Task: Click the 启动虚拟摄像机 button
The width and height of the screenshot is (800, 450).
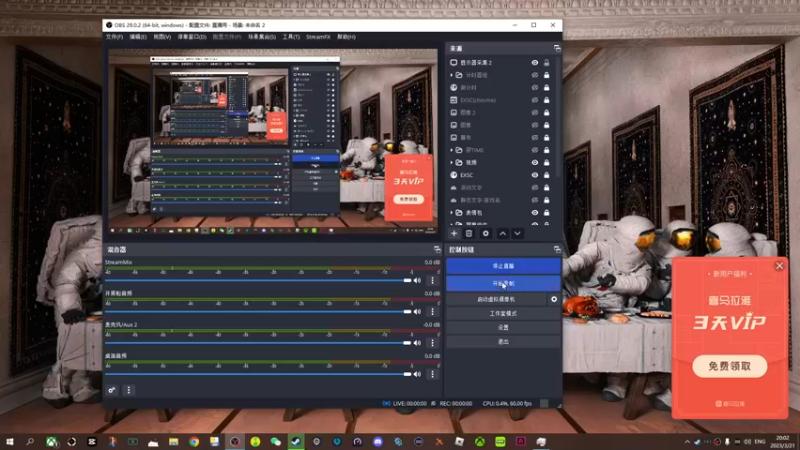Action: coord(496,299)
